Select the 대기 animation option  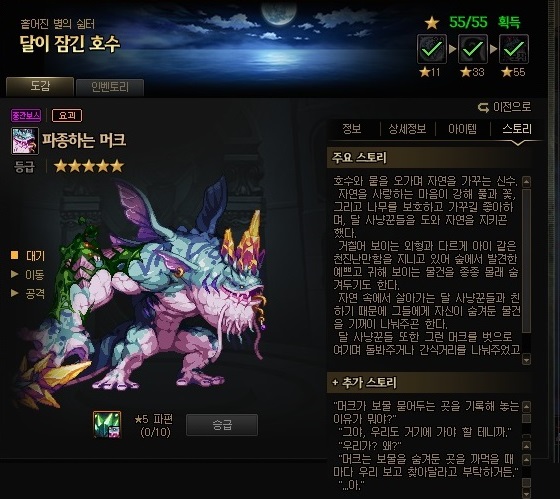coord(28,255)
